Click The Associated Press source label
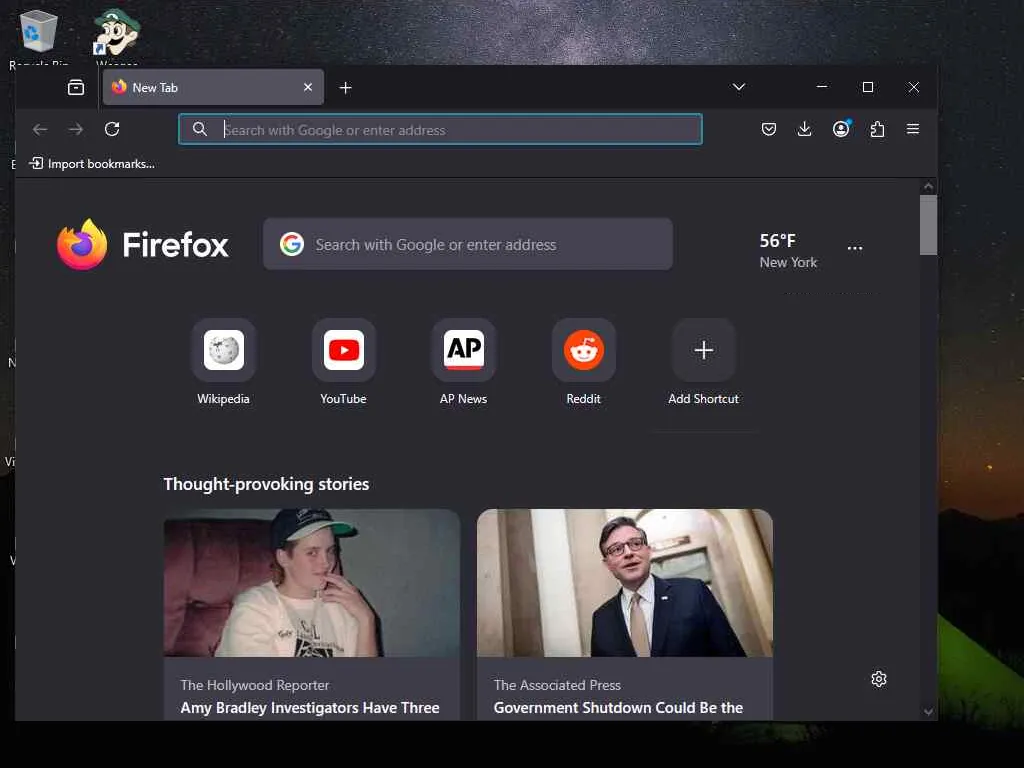Image resolution: width=1024 pixels, height=768 pixels. tap(557, 685)
